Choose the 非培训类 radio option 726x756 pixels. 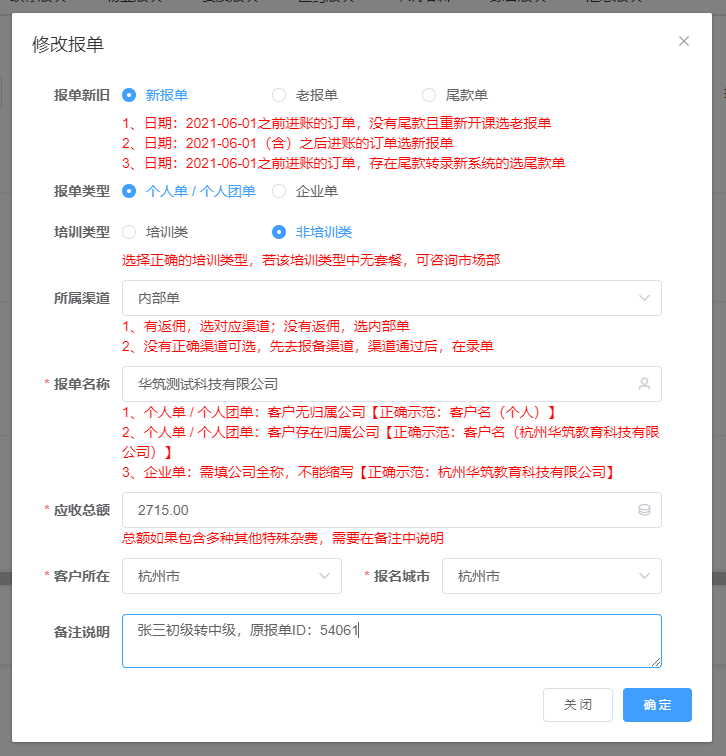tap(279, 232)
